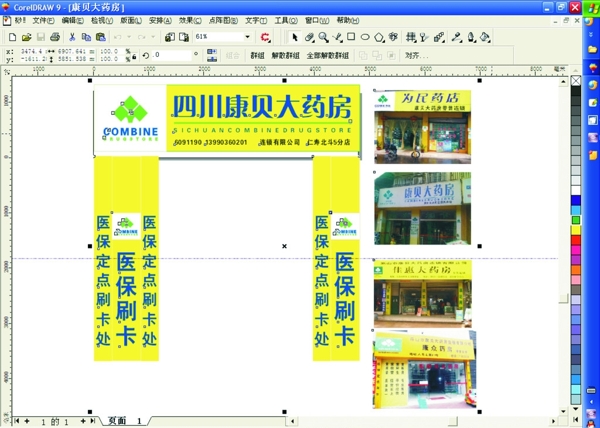Screen dimensions: 600x428
Task: Pick the dark blue swatch in palette
Action: tap(576, 200)
